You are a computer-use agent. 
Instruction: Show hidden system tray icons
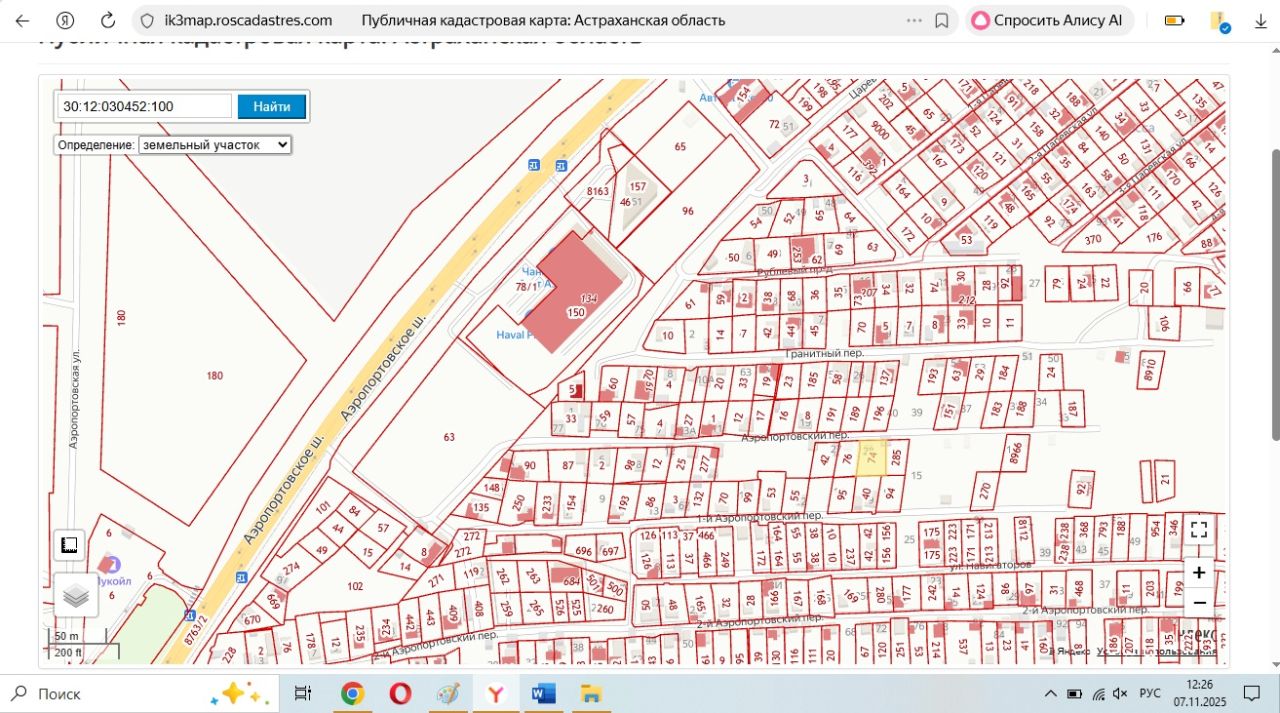pos(1050,694)
